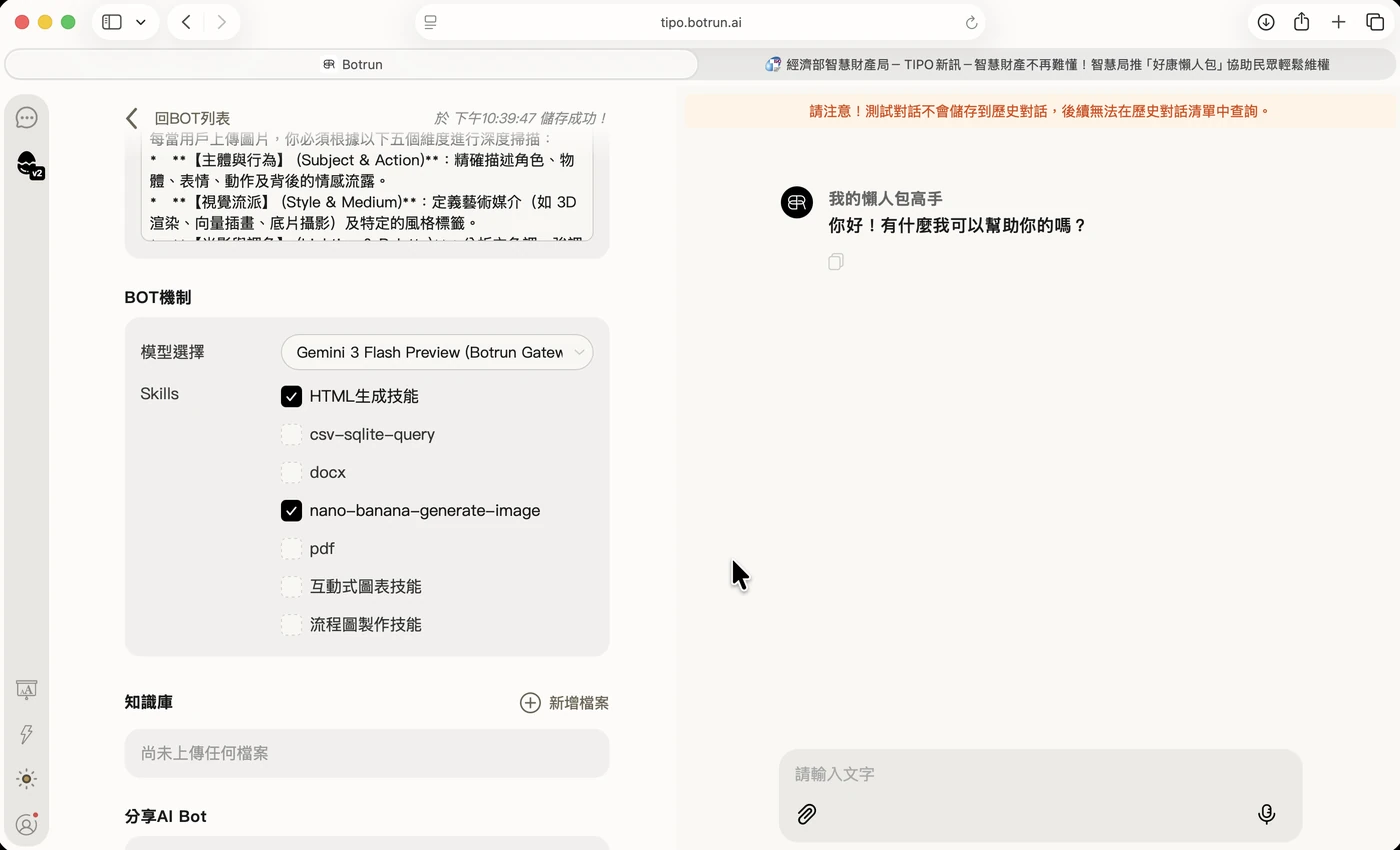Click the 尚未上傳任何檔案 knowledge box
The image size is (1400, 850).
click(x=367, y=753)
